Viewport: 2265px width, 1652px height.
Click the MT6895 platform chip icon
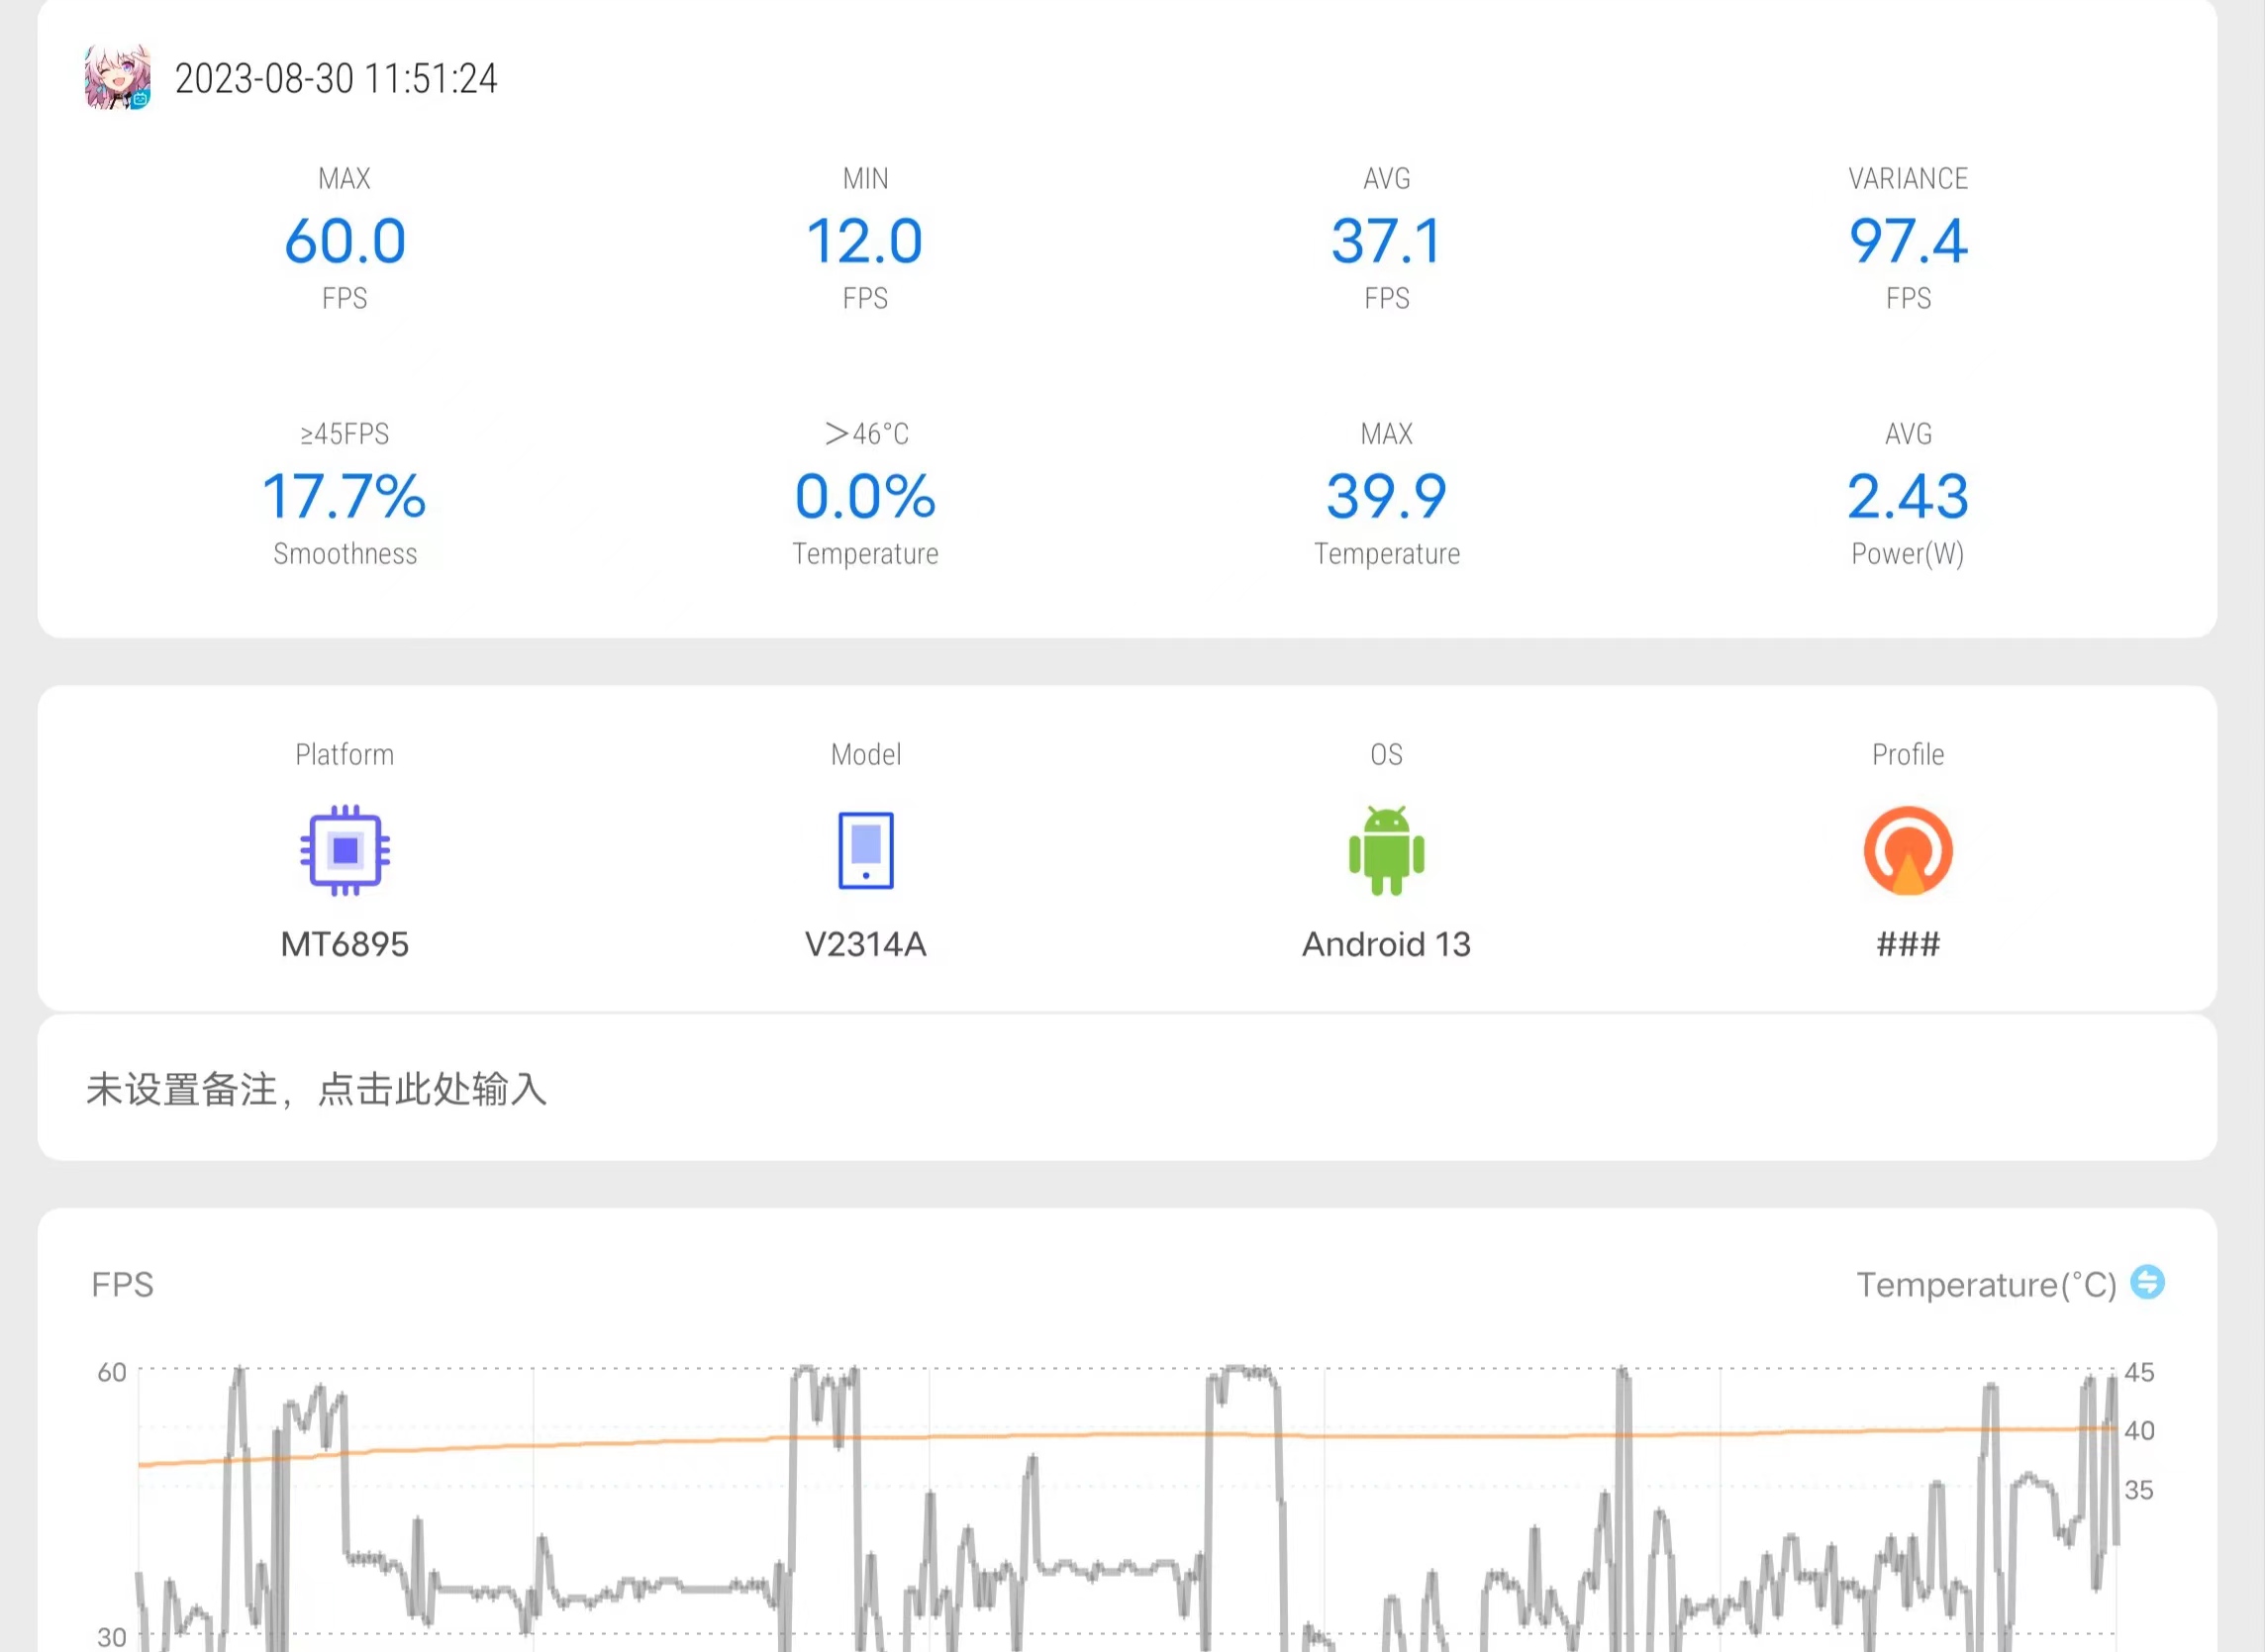click(x=345, y=850)
